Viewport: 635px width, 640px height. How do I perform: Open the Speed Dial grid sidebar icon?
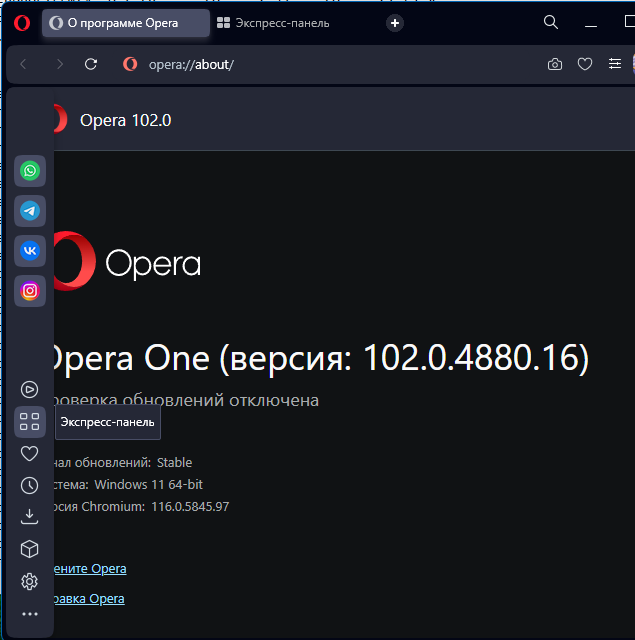(30, 422)
